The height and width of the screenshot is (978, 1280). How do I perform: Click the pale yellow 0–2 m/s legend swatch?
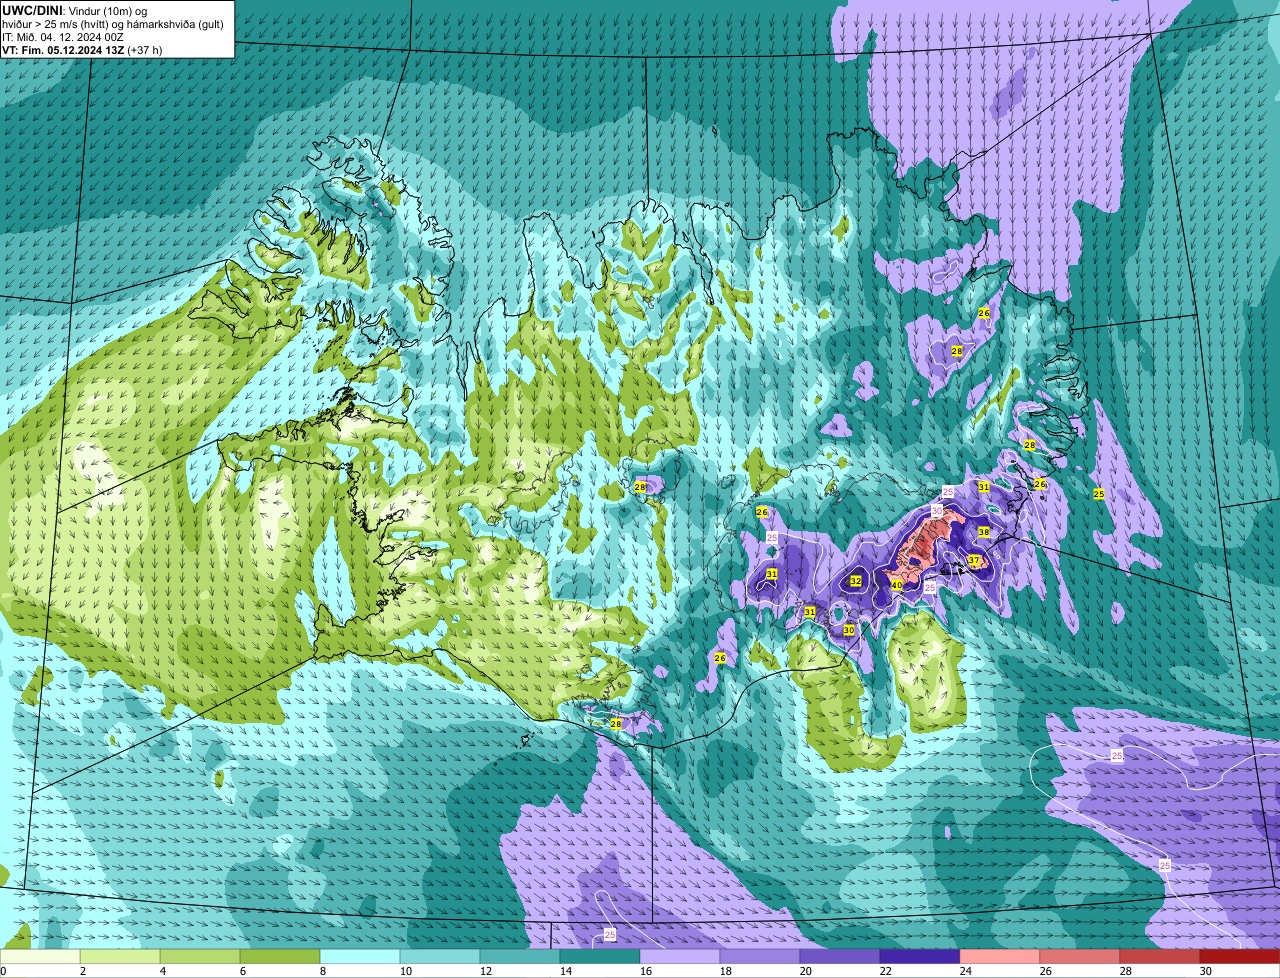pyautogui.click(x=40, y=956)
